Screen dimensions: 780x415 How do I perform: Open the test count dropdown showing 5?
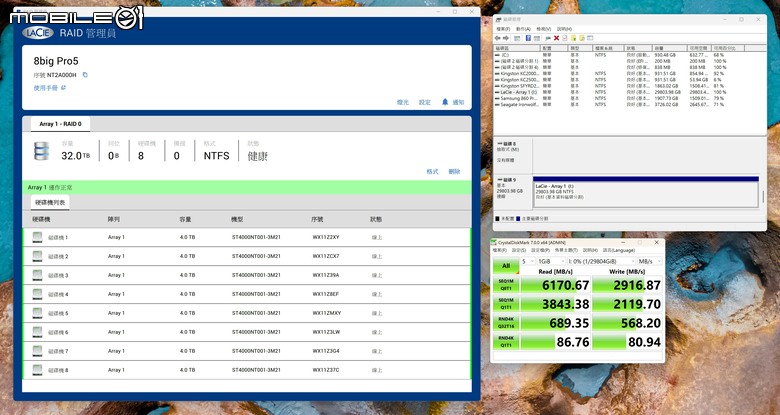pyautogui.click(x=527, y=261)
